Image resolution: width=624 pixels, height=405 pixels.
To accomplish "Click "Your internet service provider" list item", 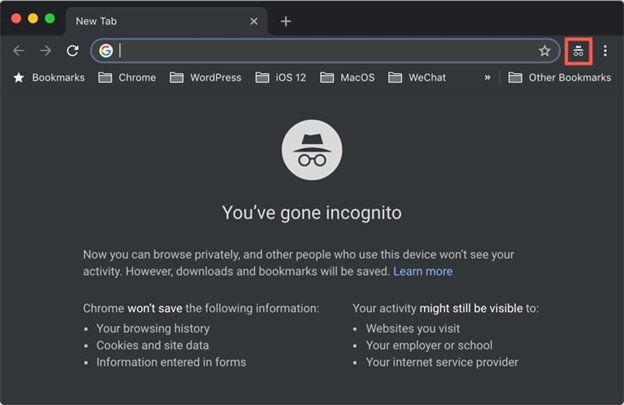I will [x=442, y=362].
